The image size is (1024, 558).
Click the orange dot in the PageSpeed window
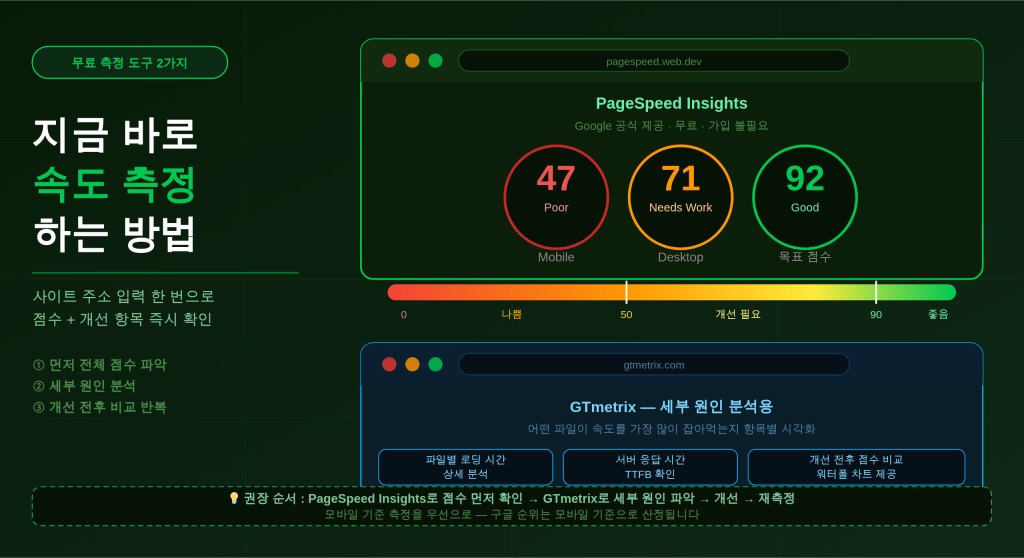(x=412, y=61)
